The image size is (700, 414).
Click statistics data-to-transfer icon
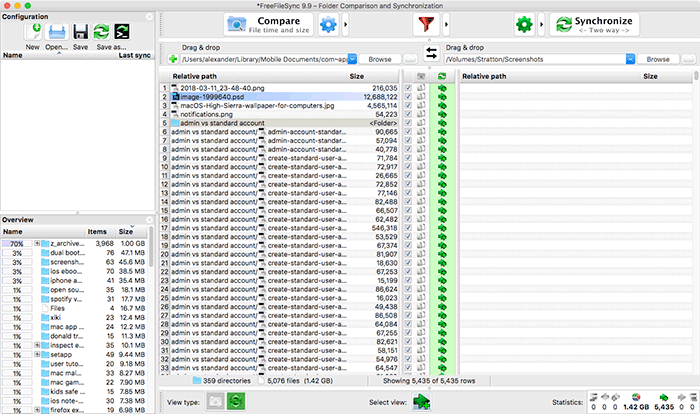[636, 397]
